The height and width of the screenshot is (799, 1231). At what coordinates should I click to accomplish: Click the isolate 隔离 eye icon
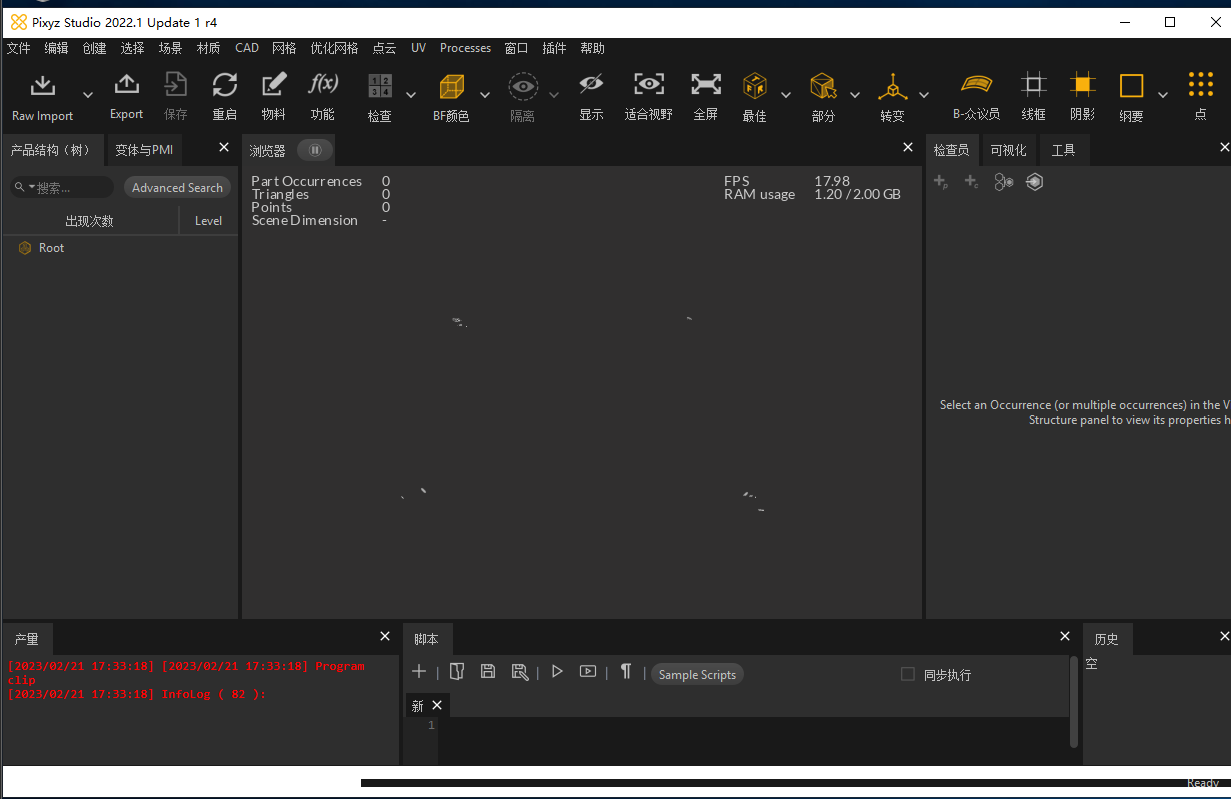[x=523, y=87]
